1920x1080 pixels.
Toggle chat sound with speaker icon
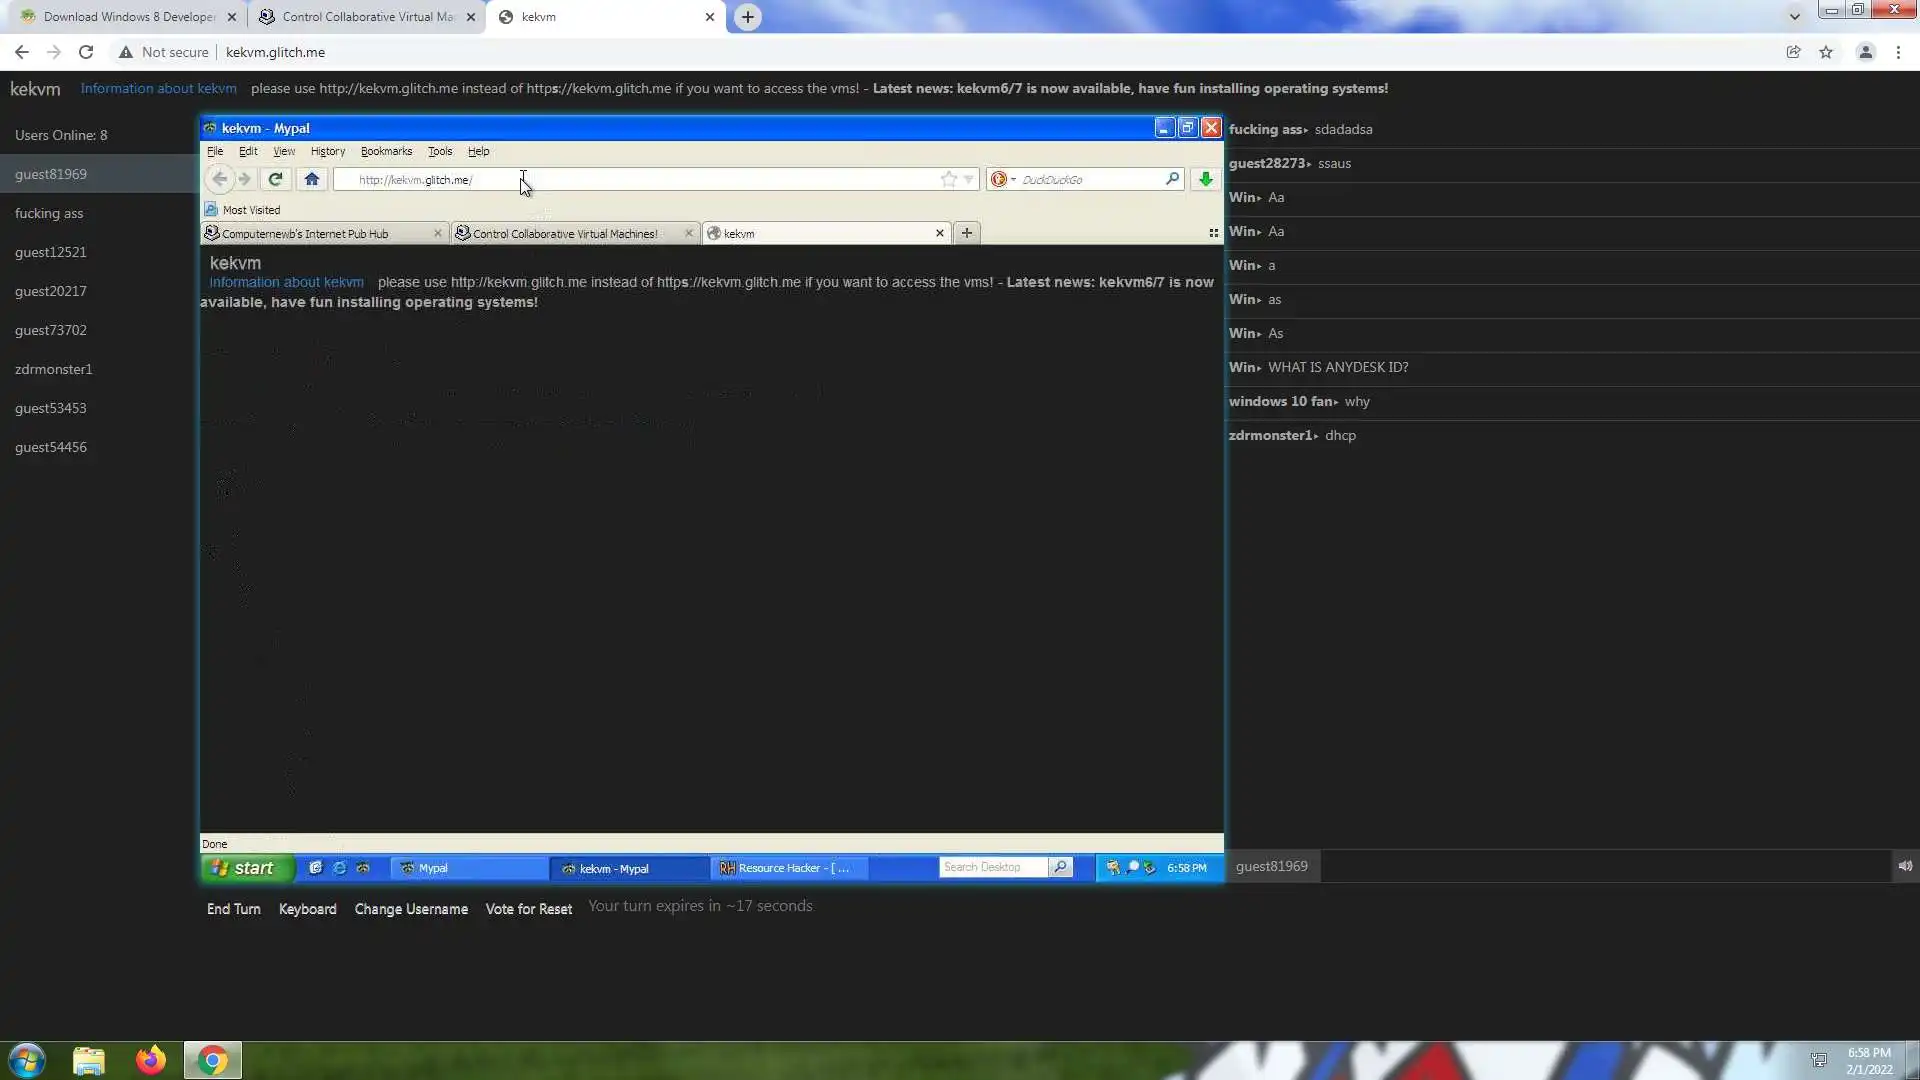click(1905, 867)
